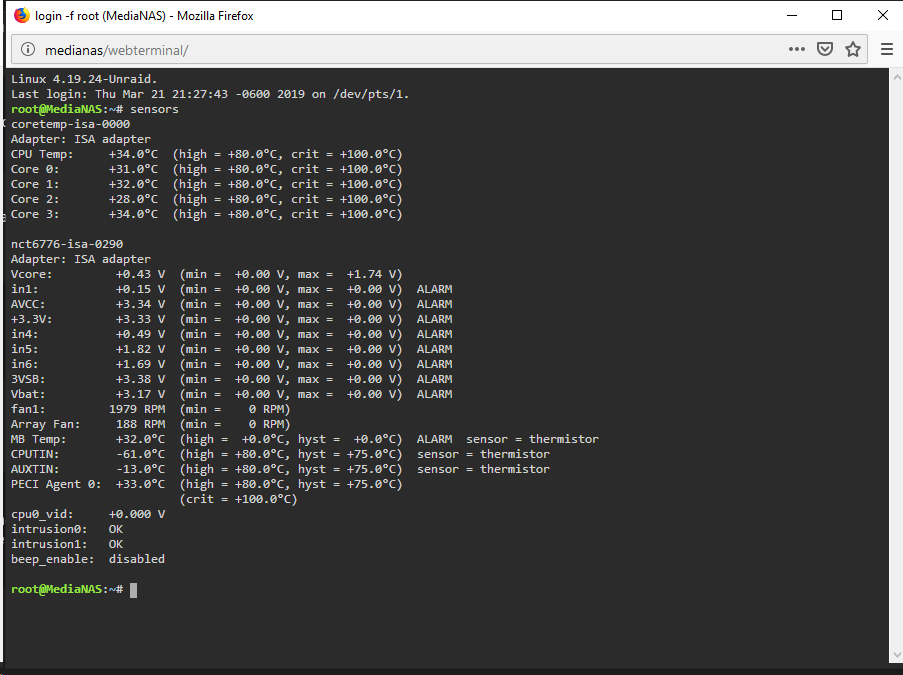Click the 'in4:' label

(25, 334)
